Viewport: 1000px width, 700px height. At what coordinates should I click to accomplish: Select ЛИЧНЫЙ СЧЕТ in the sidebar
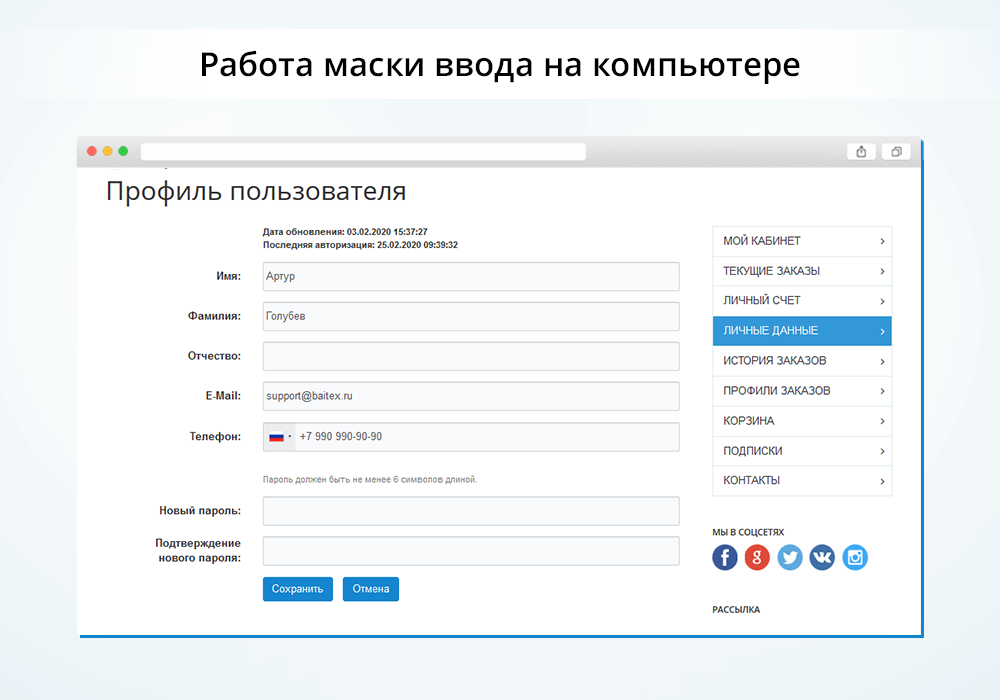790,301
